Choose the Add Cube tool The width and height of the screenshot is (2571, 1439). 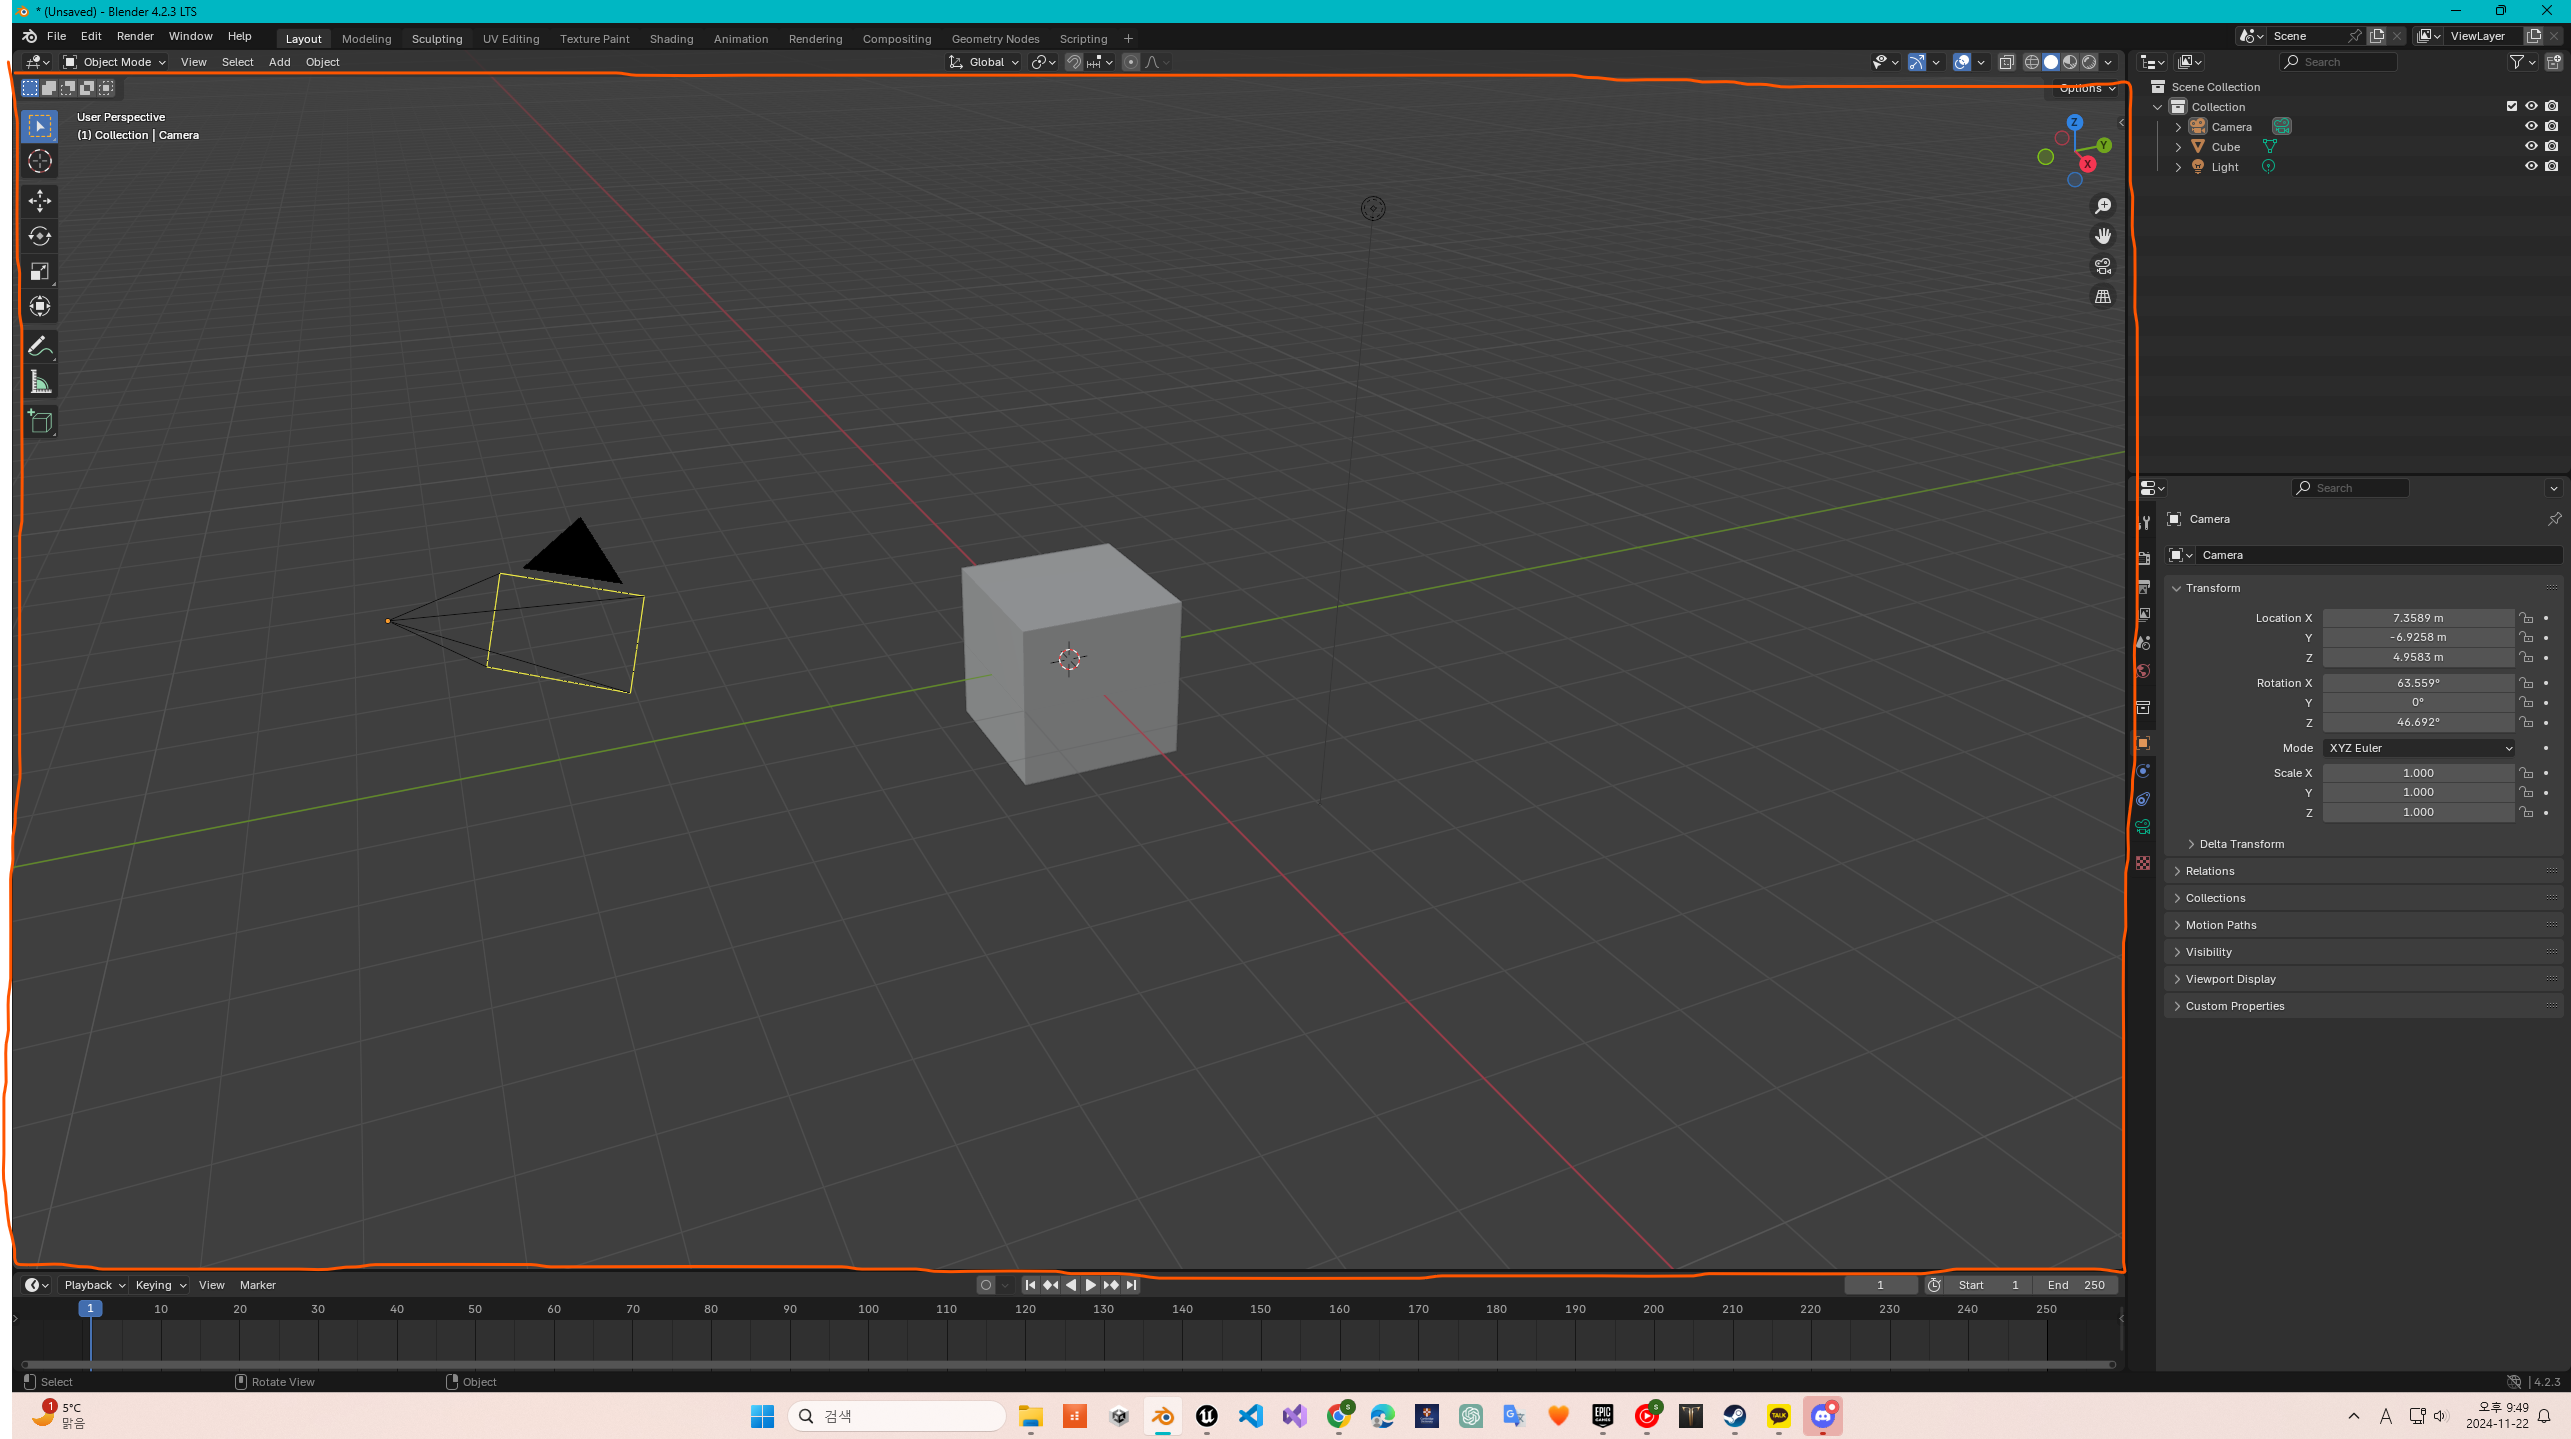(x=40, y=422)
